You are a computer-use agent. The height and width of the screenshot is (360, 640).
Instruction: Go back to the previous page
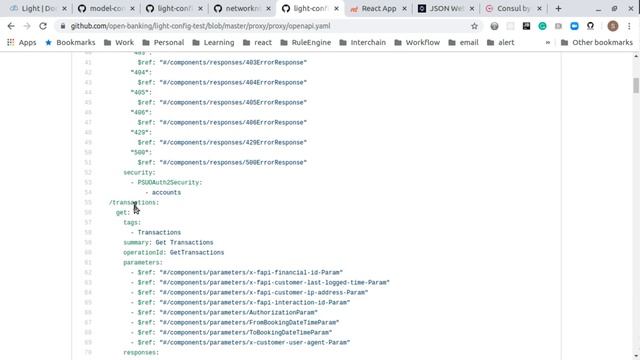(x=11, y=26)
